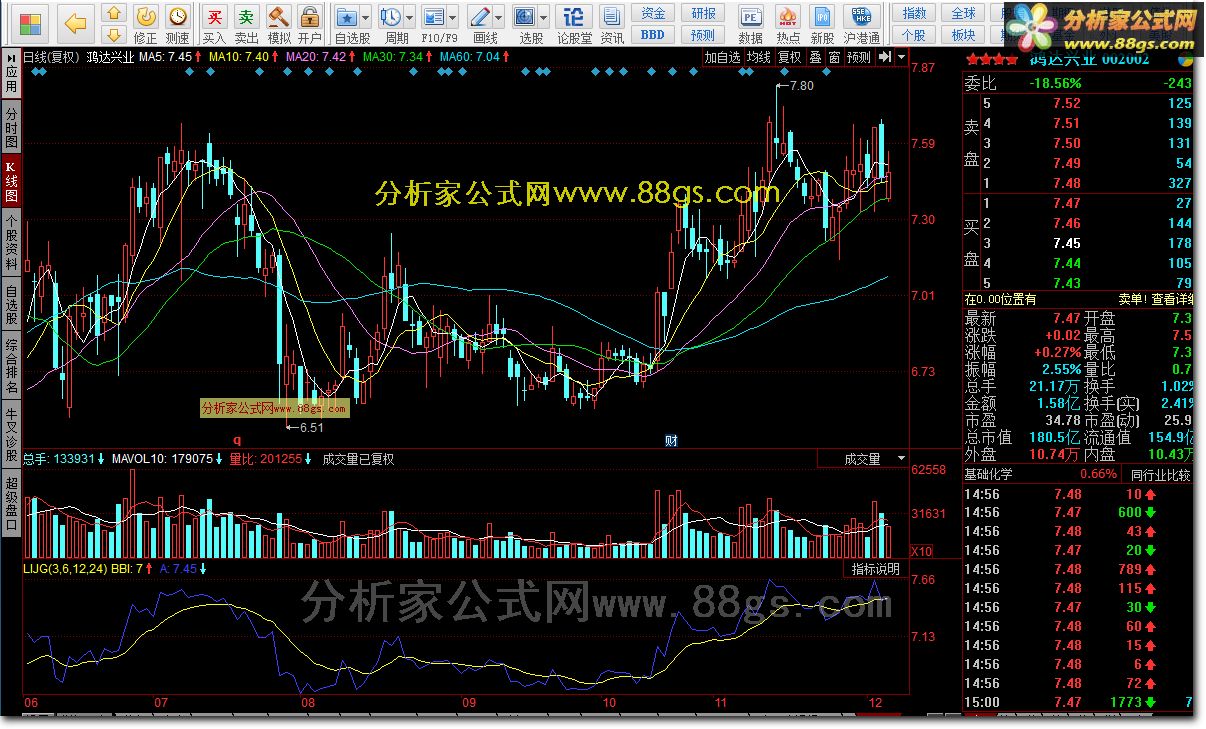Switch to the 分时图 sidebar tab

click(11, 129)
